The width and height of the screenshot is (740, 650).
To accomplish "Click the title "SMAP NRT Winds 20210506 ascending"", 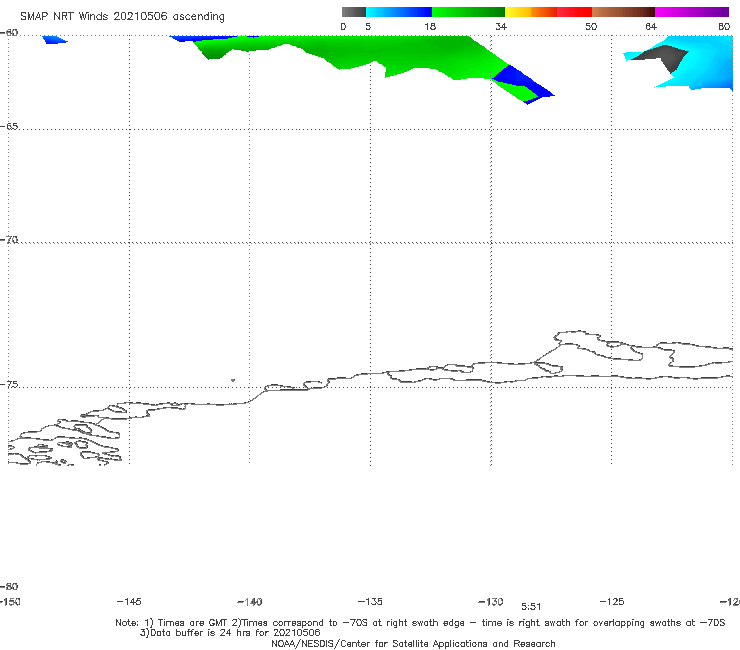I will 122,17.
